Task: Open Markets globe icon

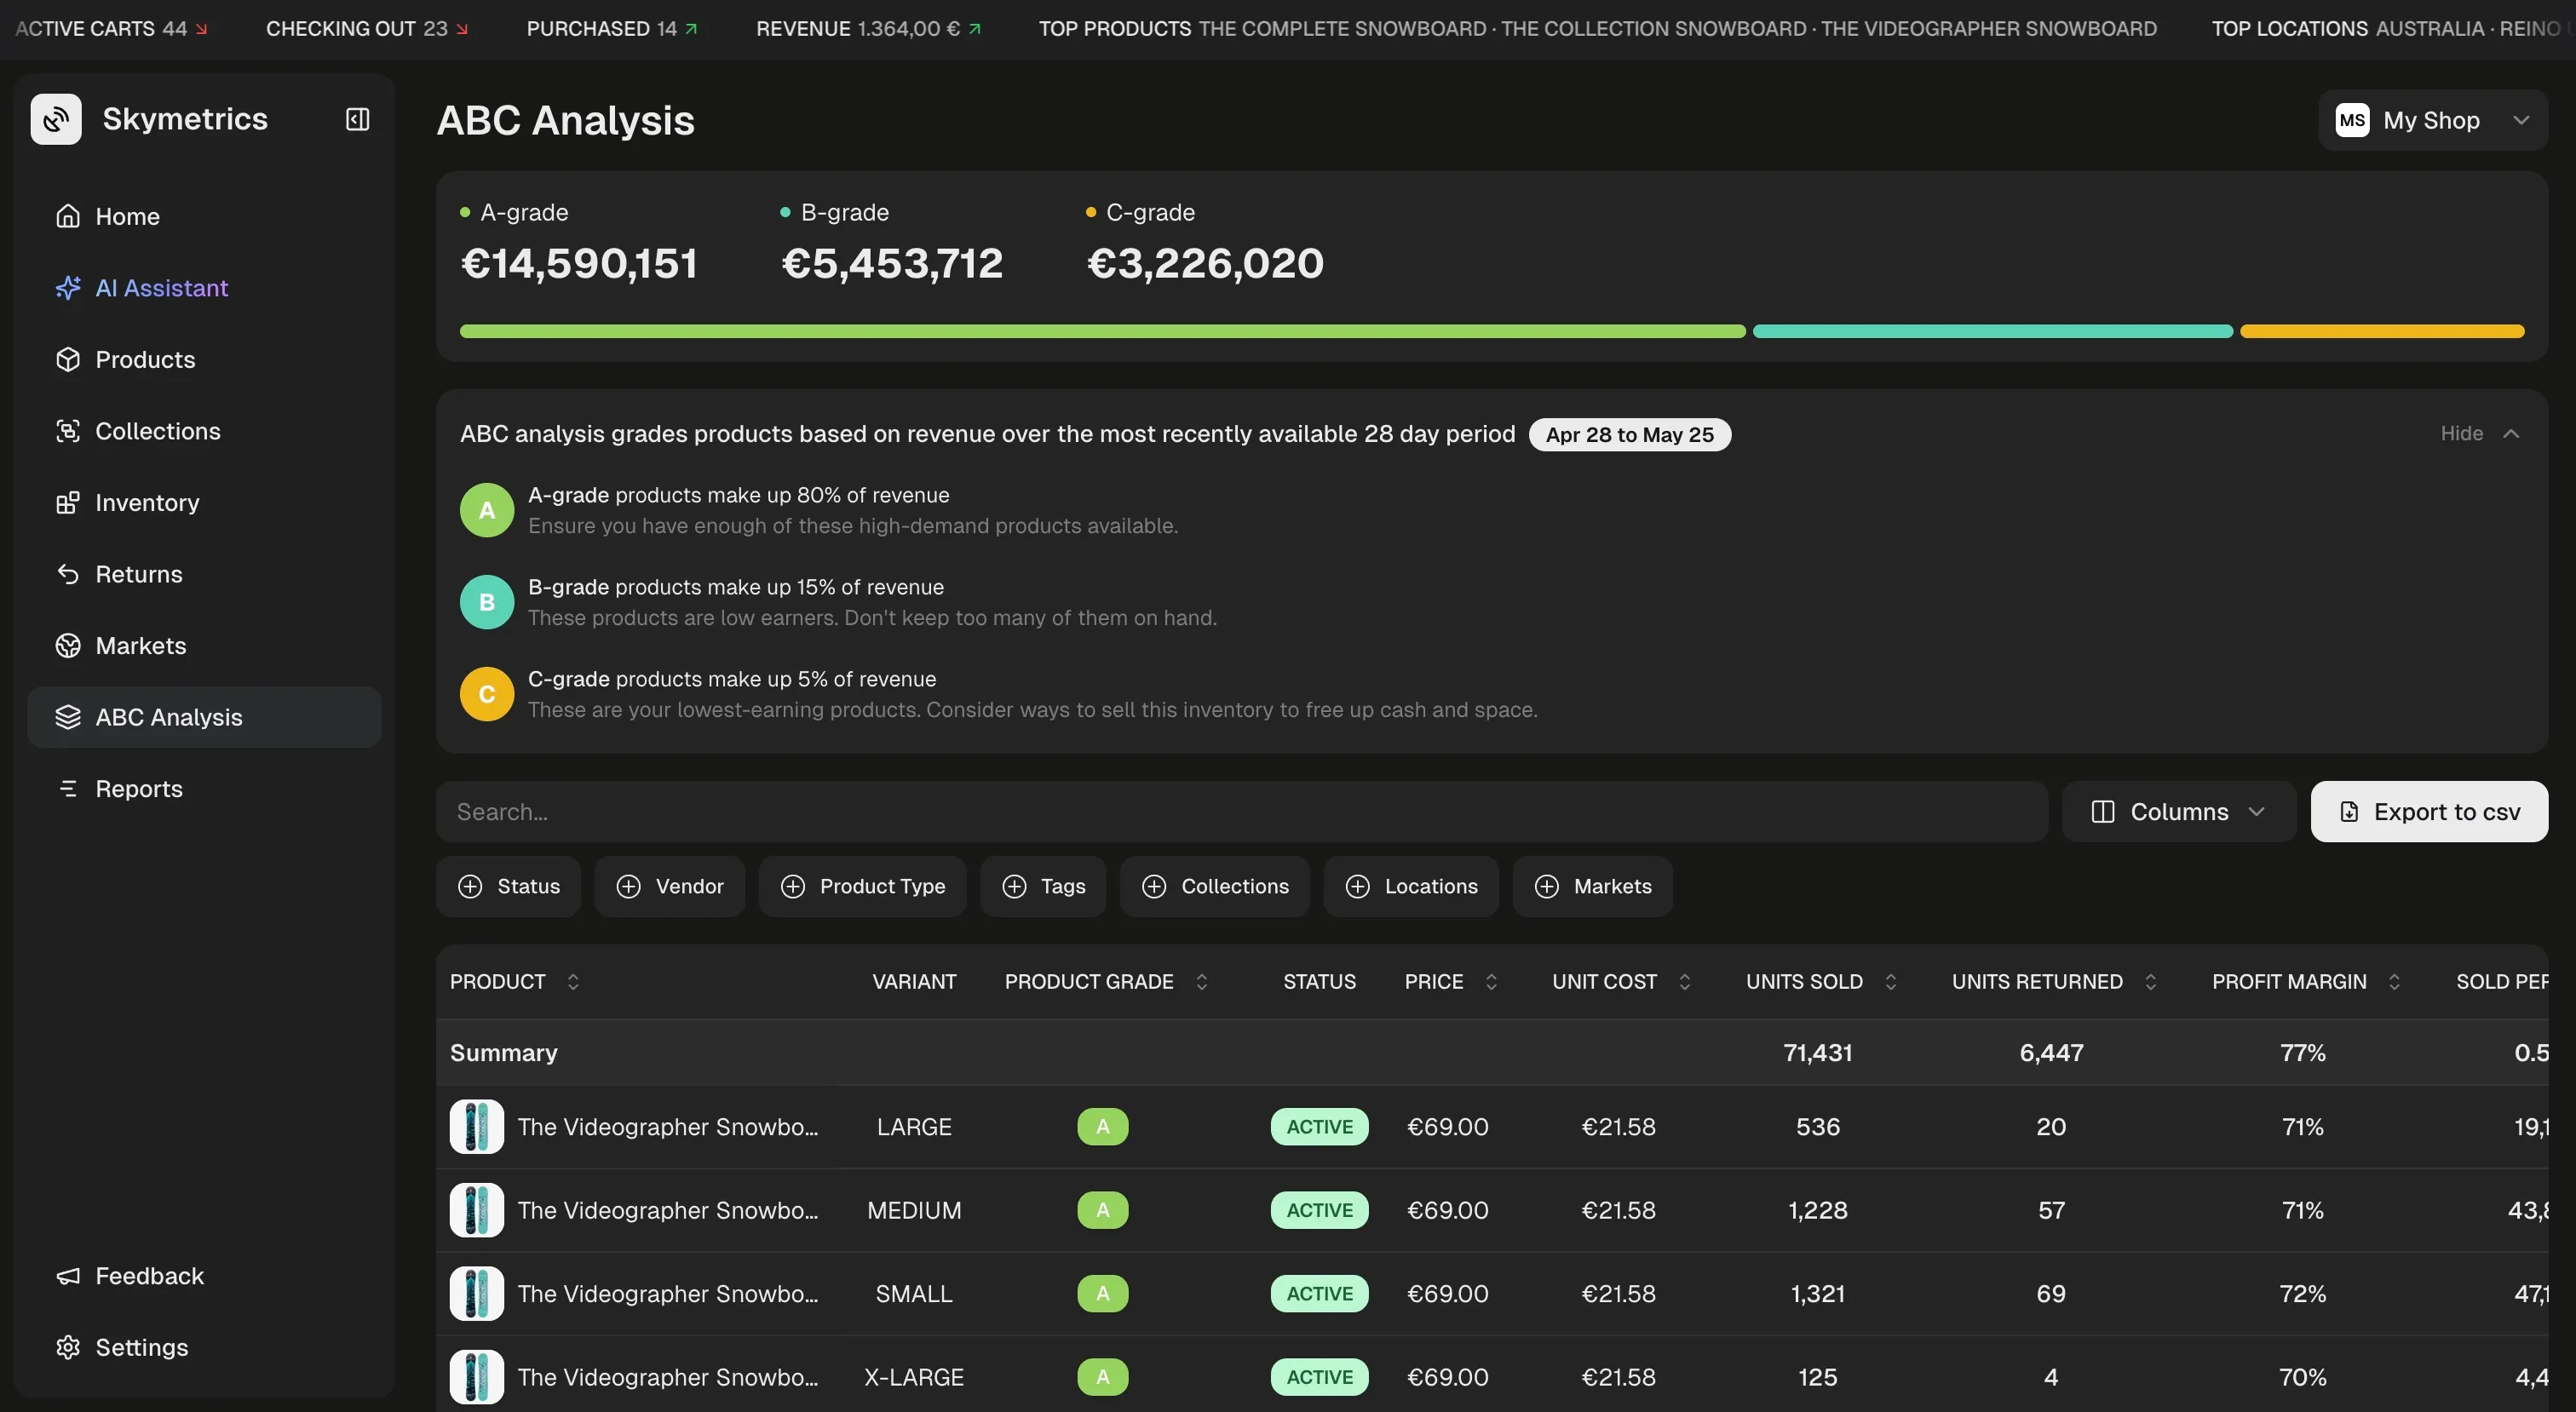Action: (x=68, y=646)
